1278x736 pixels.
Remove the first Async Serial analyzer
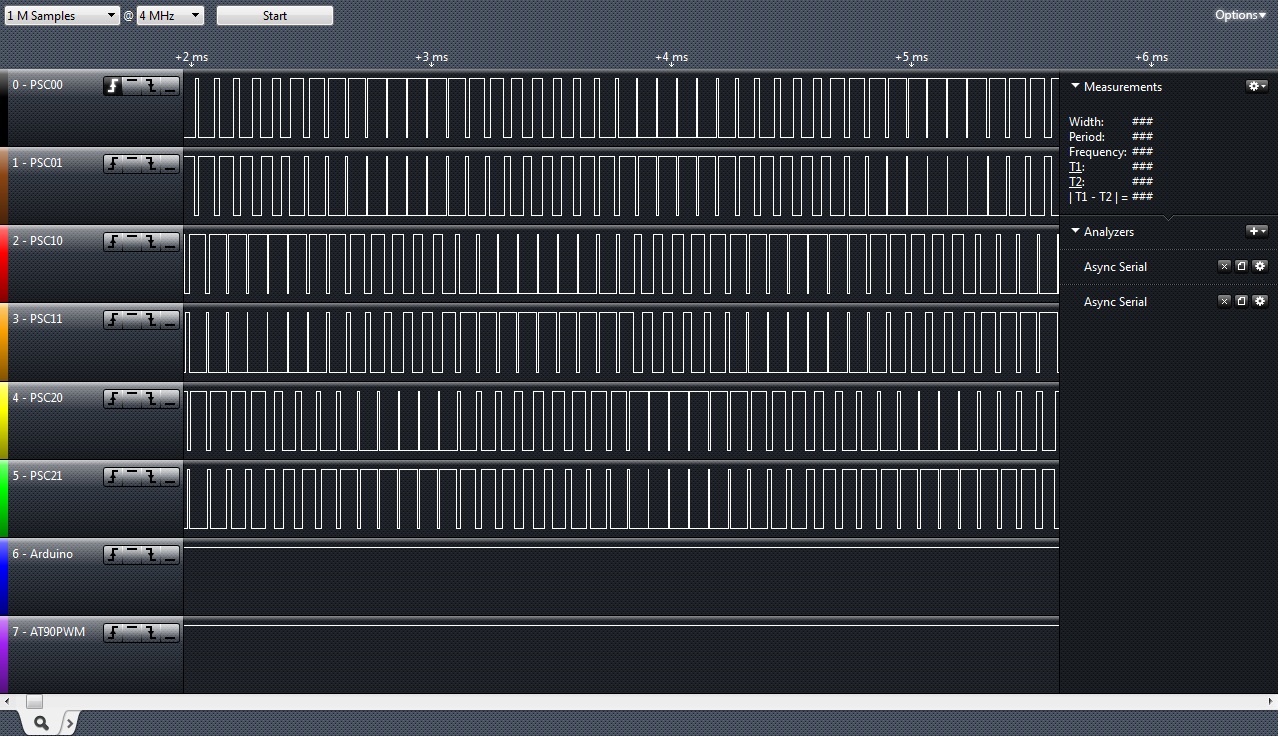coord(1224,266)
